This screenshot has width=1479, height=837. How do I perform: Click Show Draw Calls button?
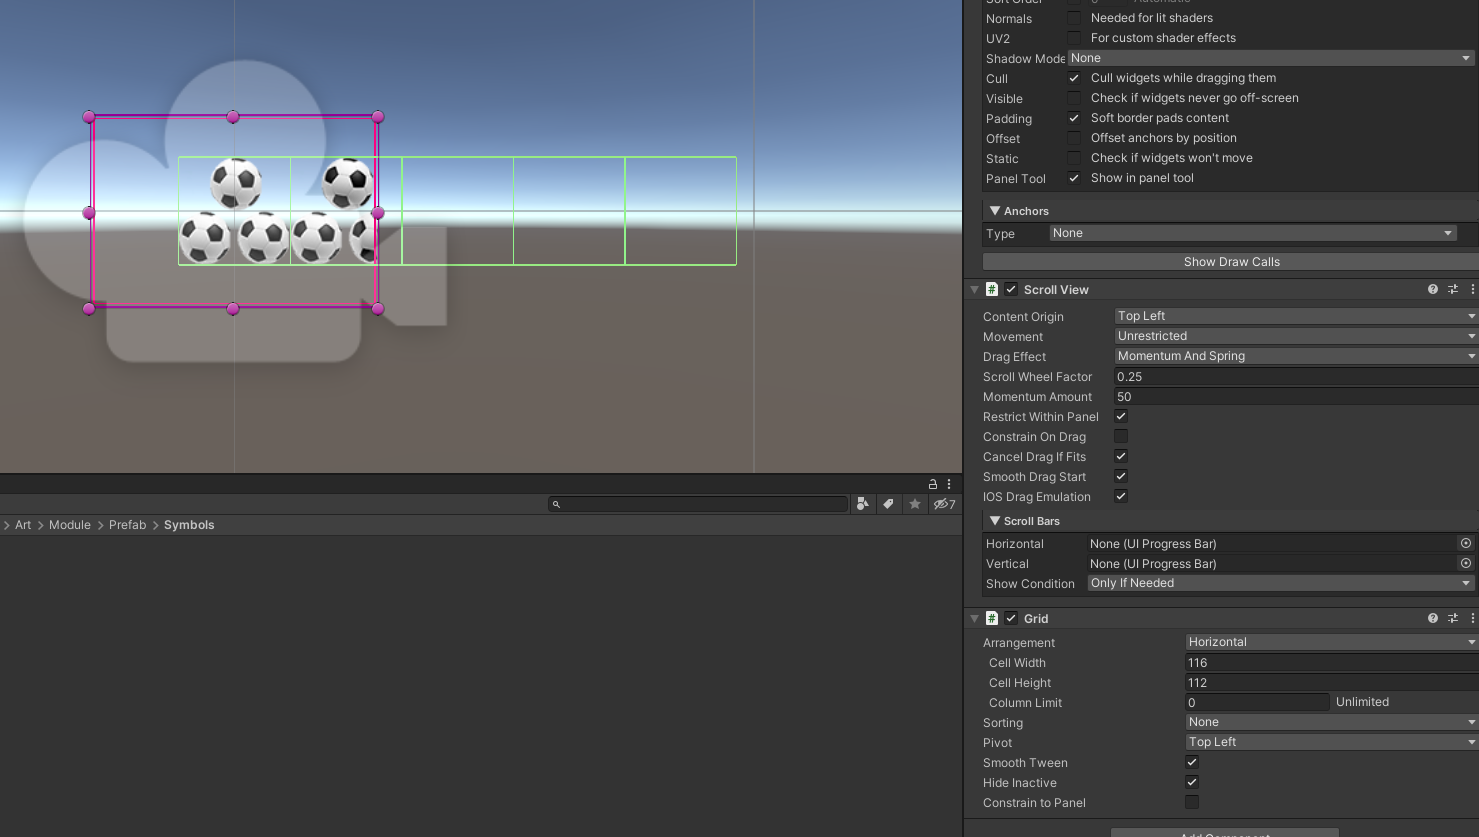coord(1231,262)
